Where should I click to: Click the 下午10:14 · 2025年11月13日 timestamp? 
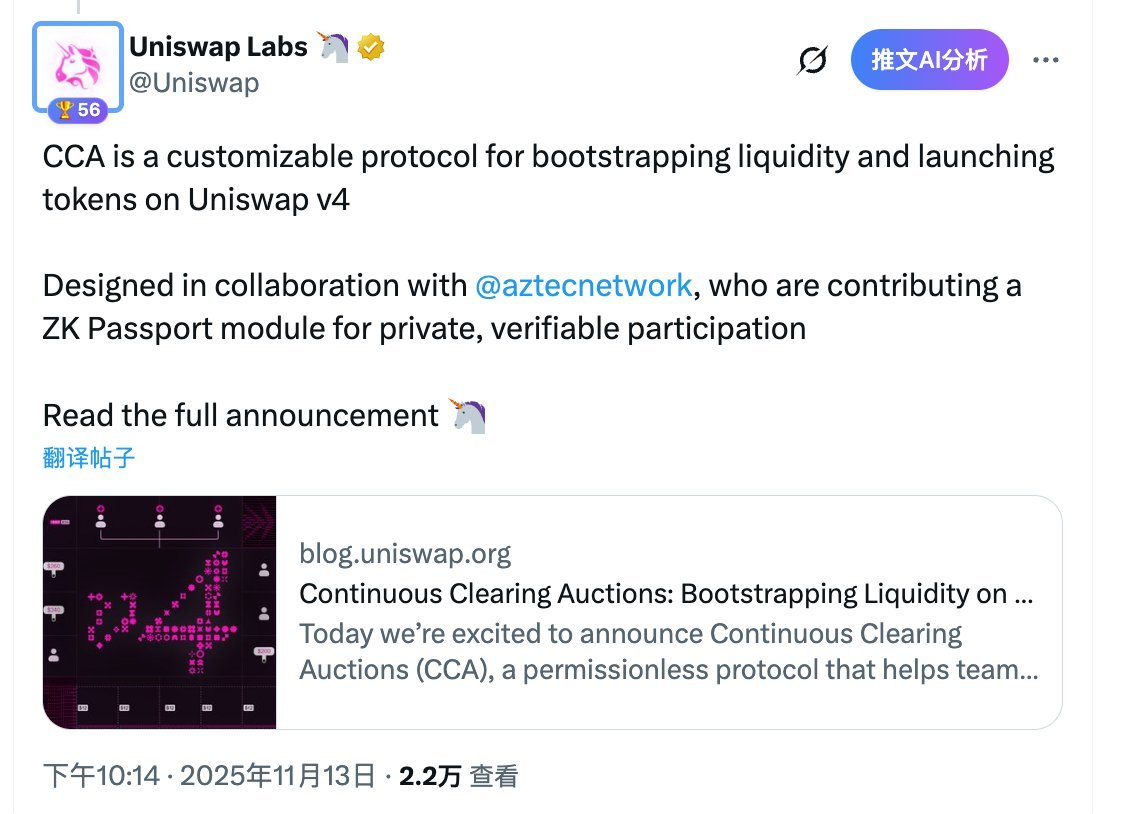[x=209, y=776]
